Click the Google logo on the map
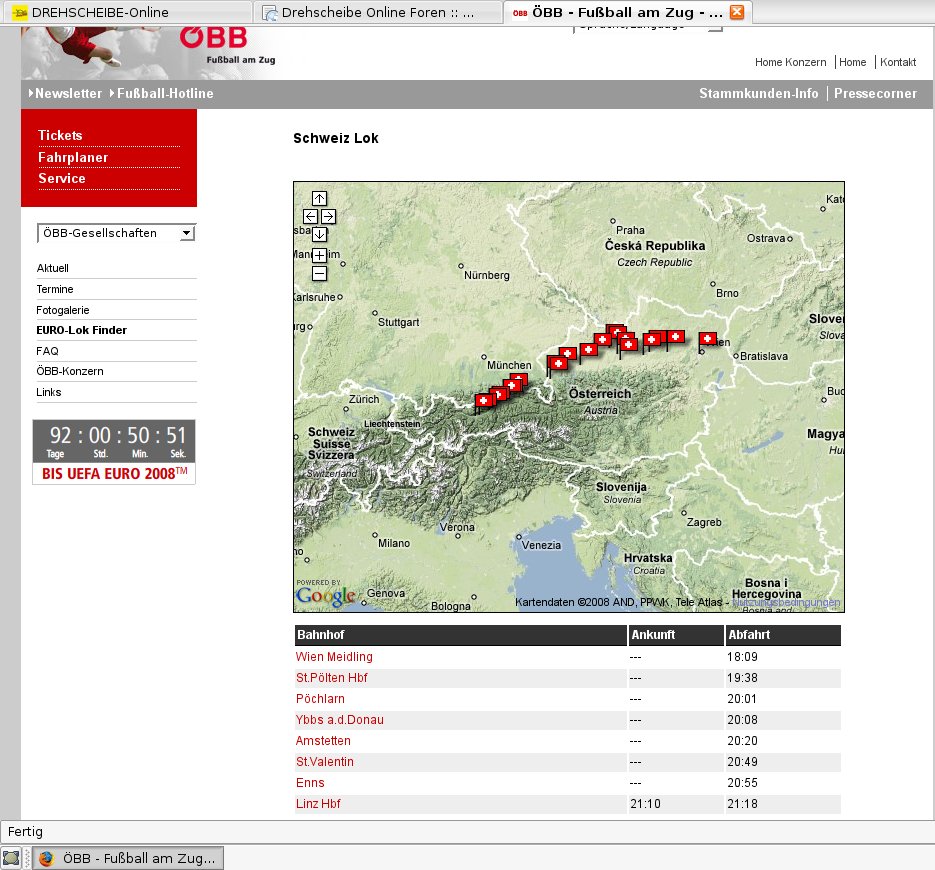 [x=326, y=597]
